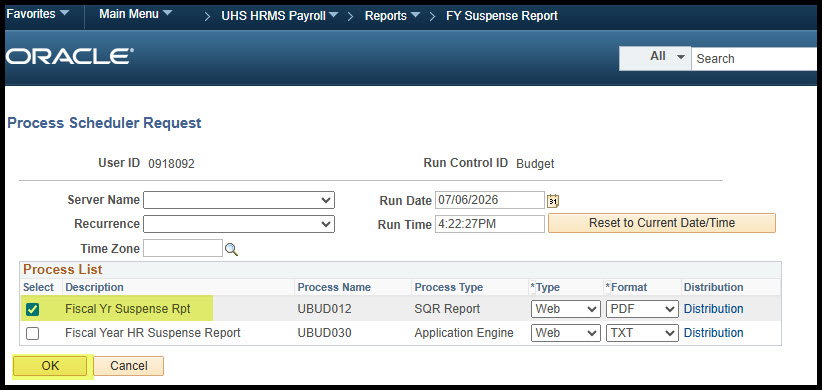
Task: Click the OK button
Action: tap(50, 366)
